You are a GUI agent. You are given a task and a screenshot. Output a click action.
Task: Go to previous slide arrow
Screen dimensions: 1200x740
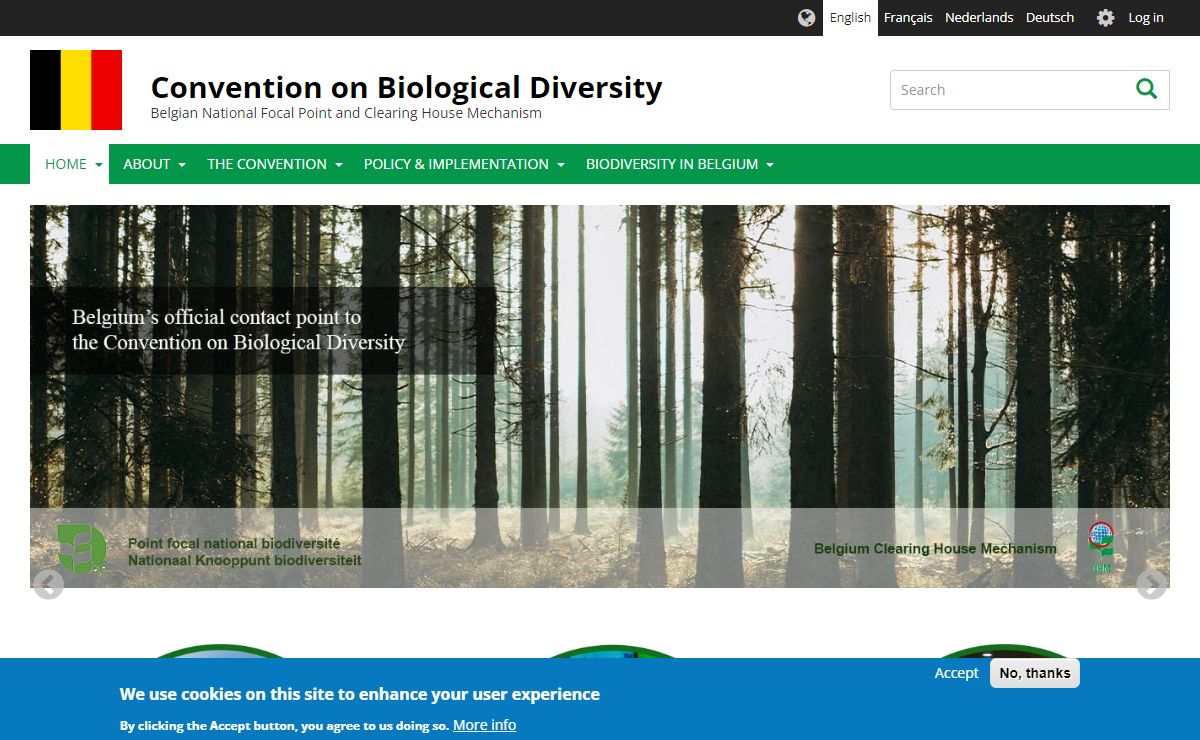coord(48,584)
